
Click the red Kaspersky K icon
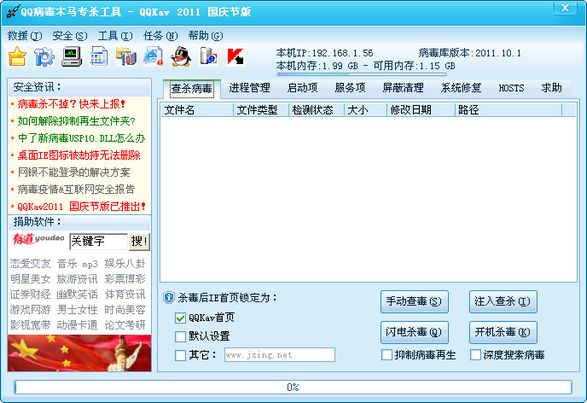(235, 57)
